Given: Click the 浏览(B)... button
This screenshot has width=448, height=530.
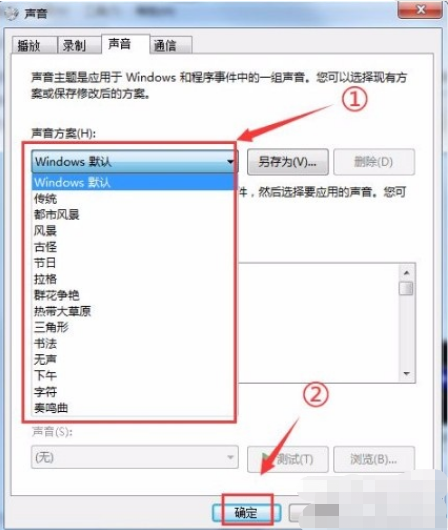Looking at the screenshot, I should 374,459.
